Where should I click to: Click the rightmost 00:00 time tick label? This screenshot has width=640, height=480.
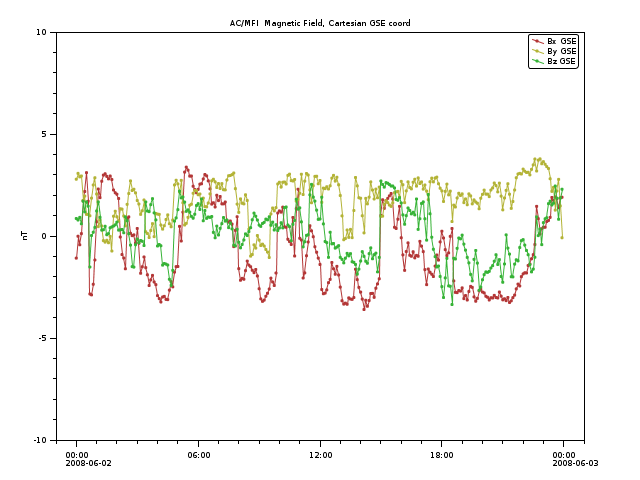564,455
